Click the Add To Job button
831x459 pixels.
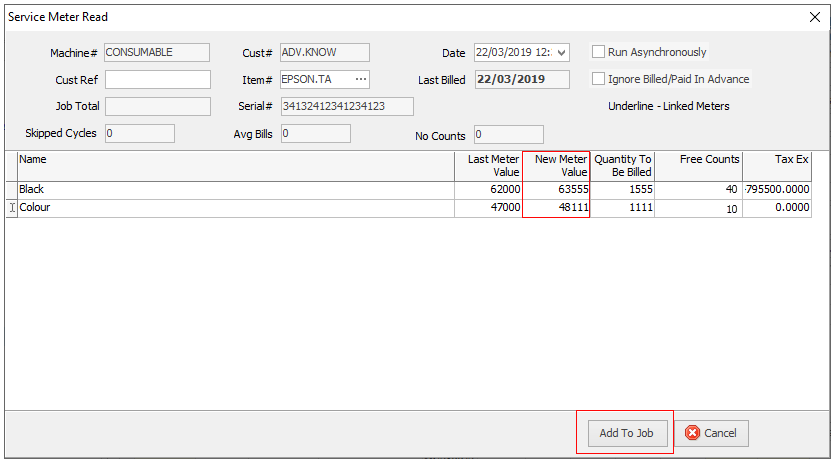[625, 433]
